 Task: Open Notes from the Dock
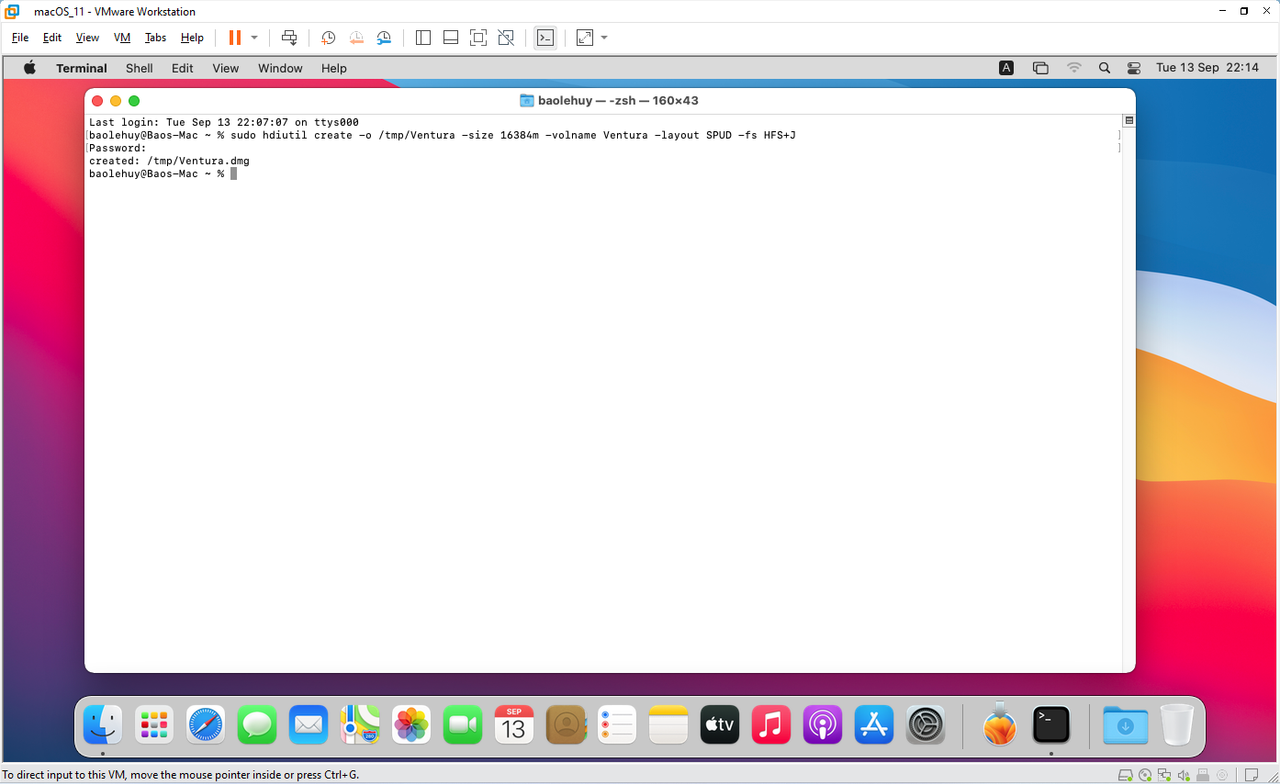[x=669, y=724]
